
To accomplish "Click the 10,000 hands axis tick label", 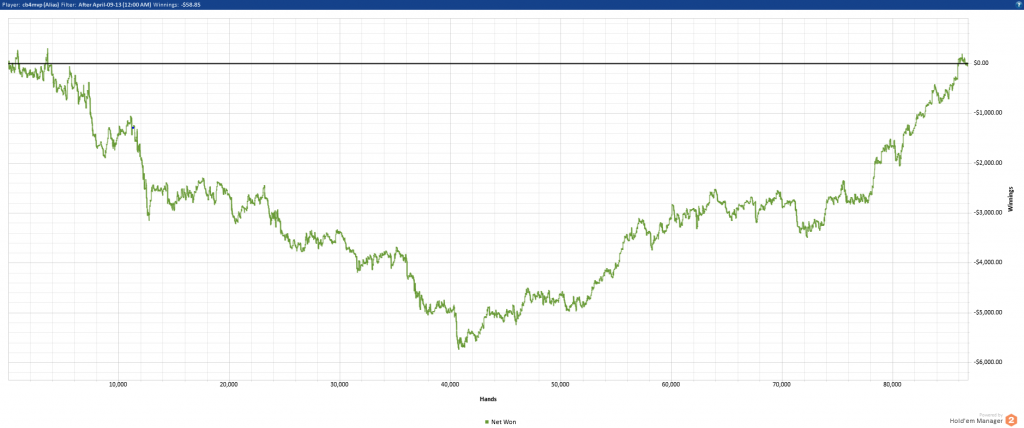I will [117, 385].
